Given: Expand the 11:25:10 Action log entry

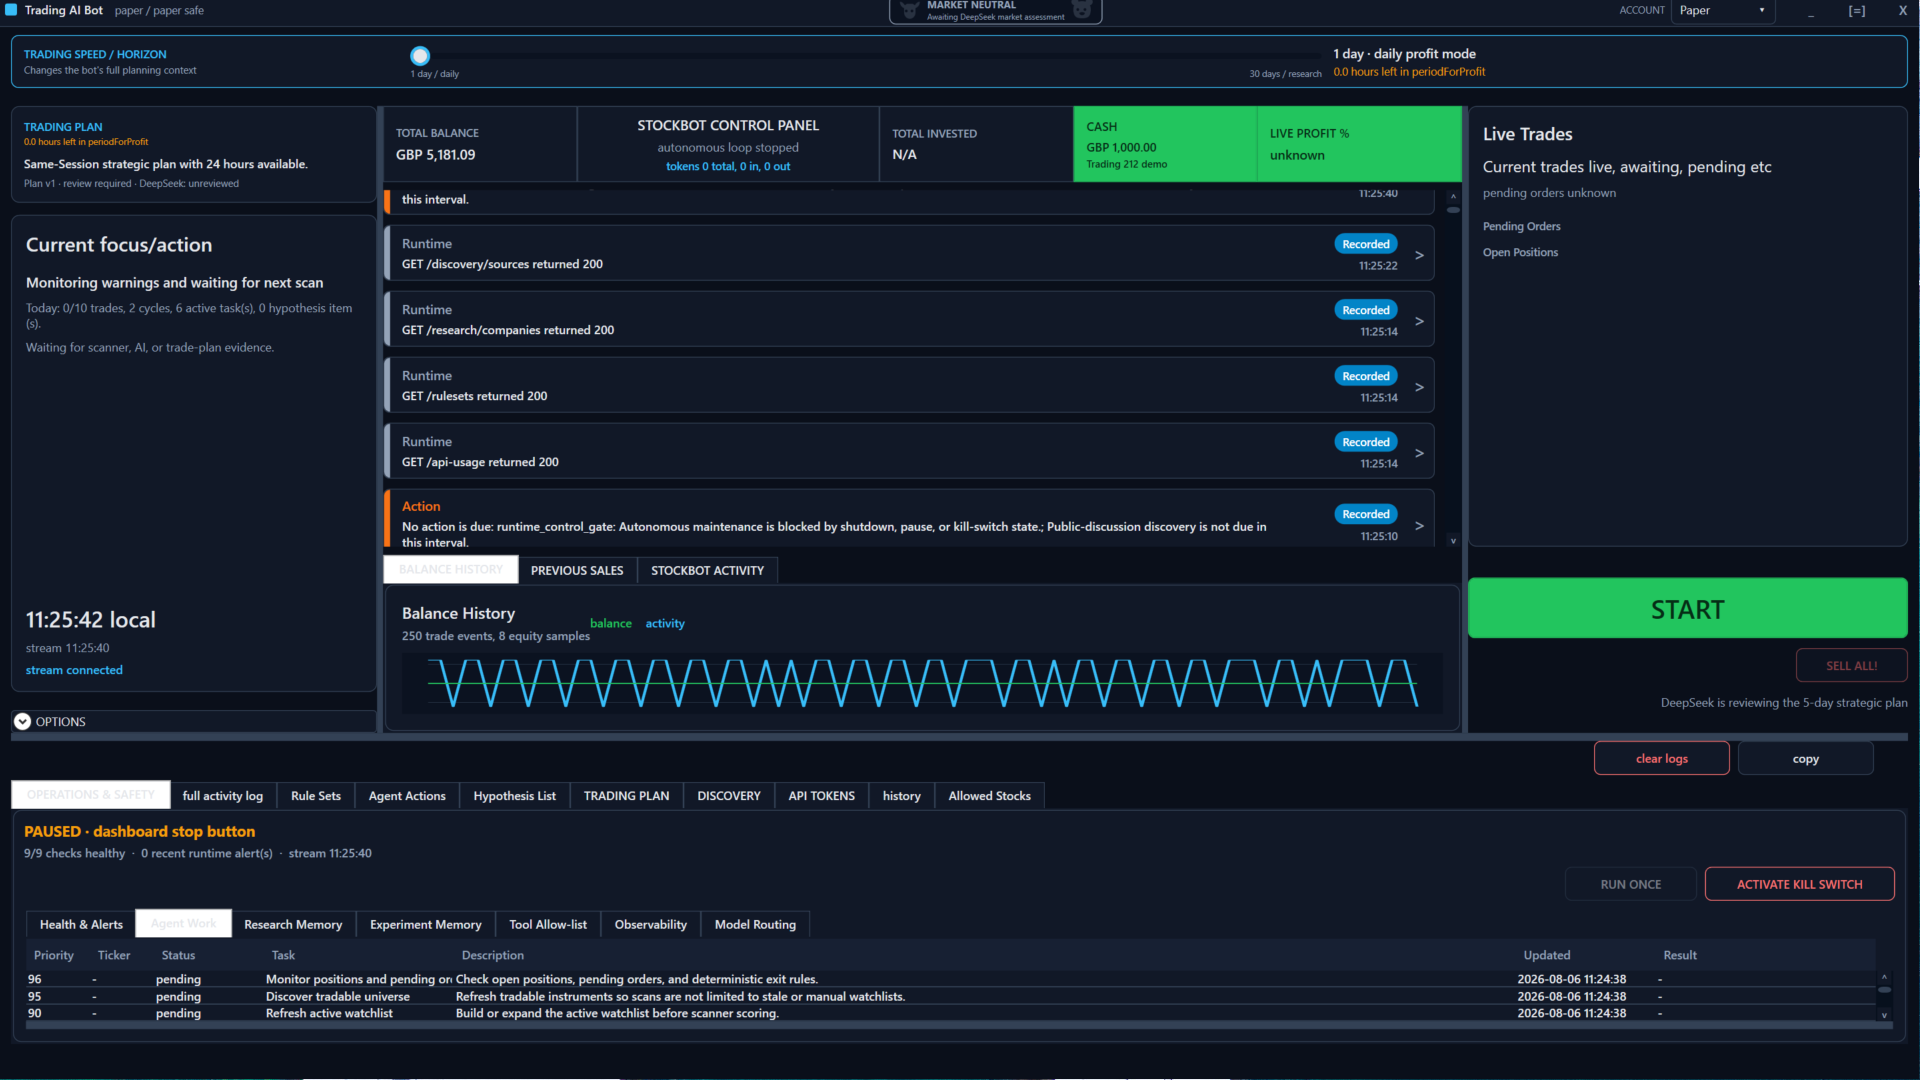Looking at the screenshot, I should click(1419, 525).
